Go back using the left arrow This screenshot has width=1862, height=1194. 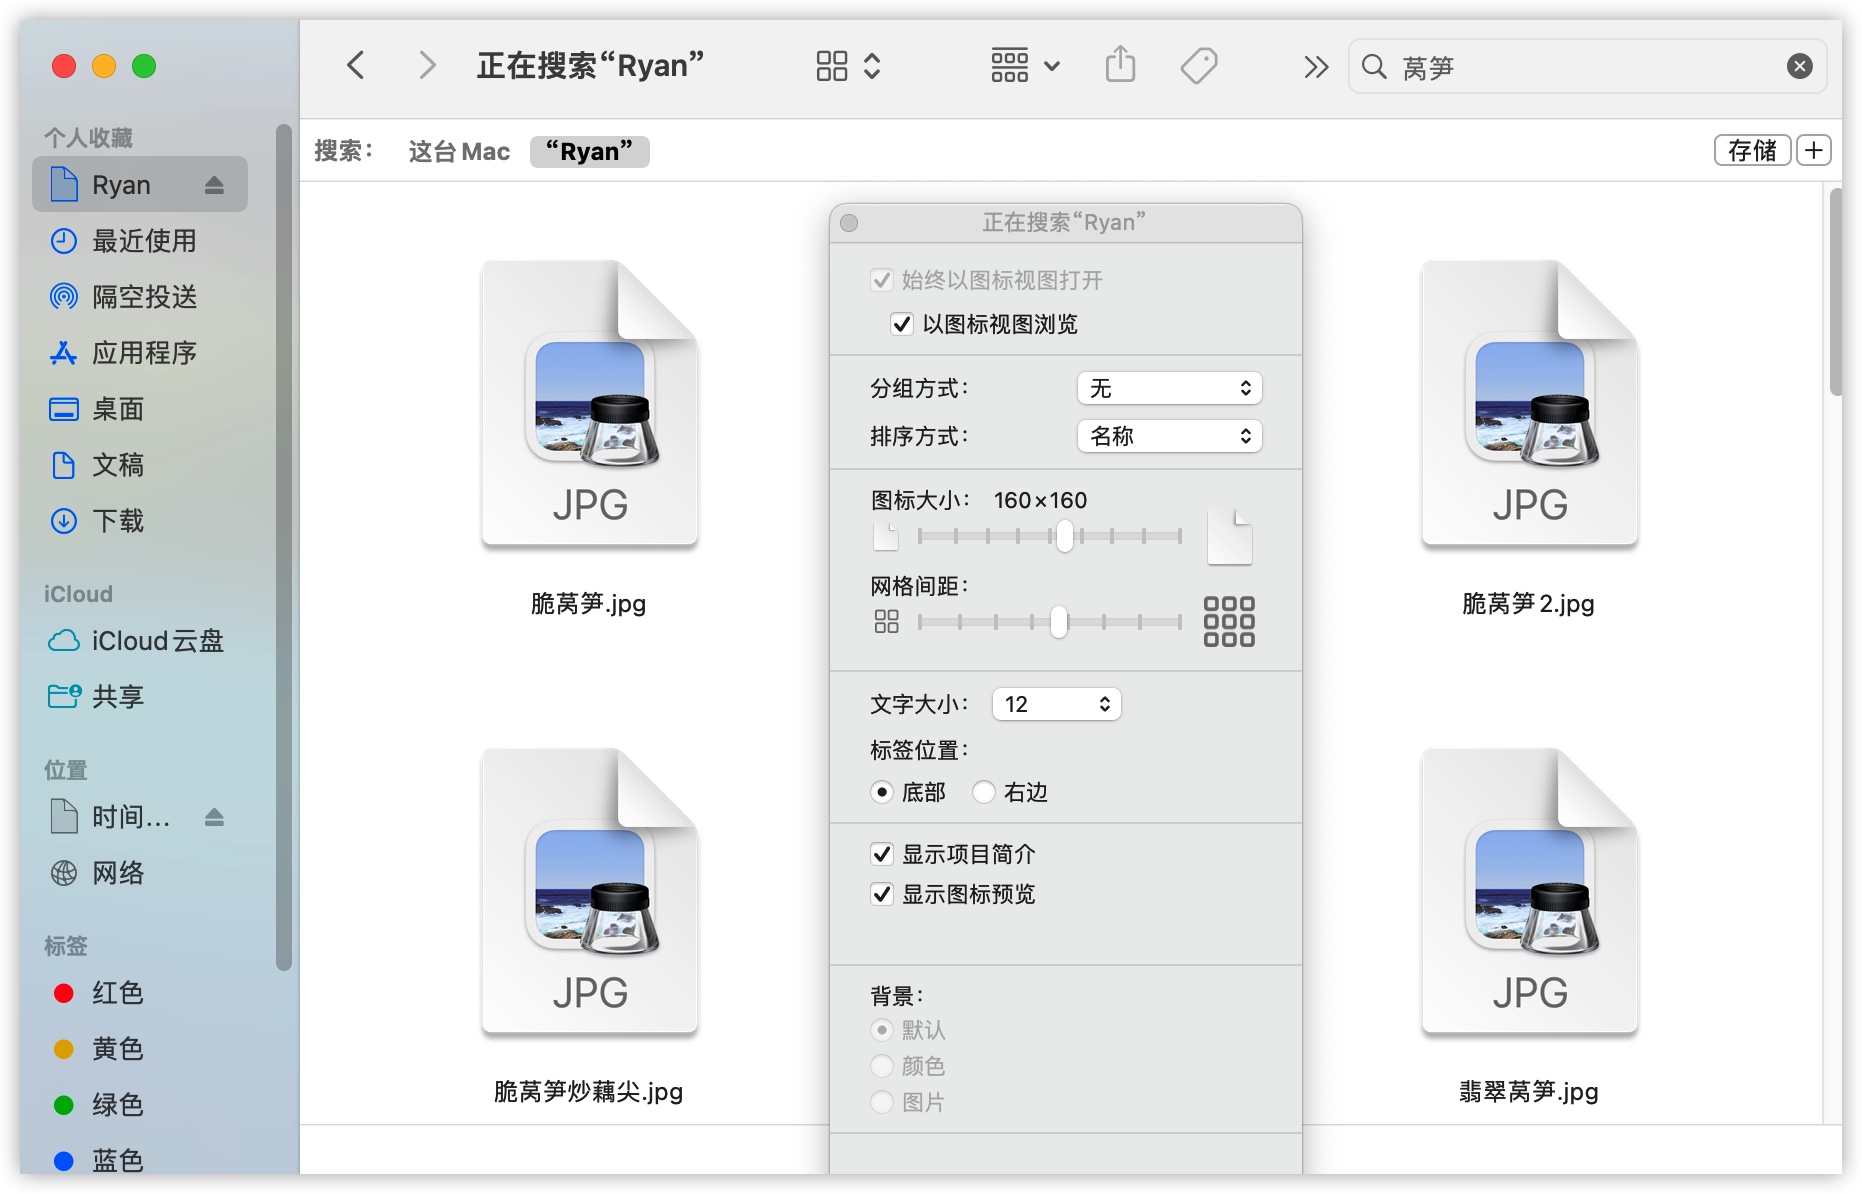click(356, 66)
